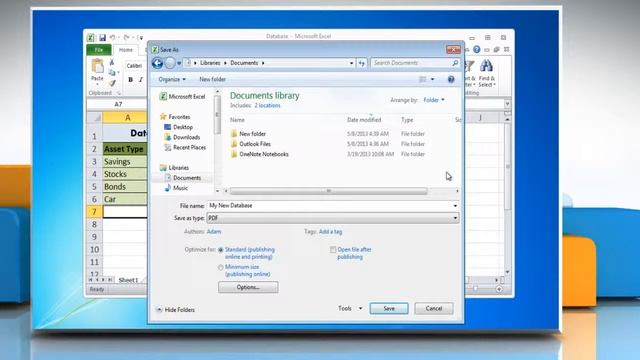Open recent pages dropdown next to Forward arrow
The image size is (640, 360).
tap(179, 64)
